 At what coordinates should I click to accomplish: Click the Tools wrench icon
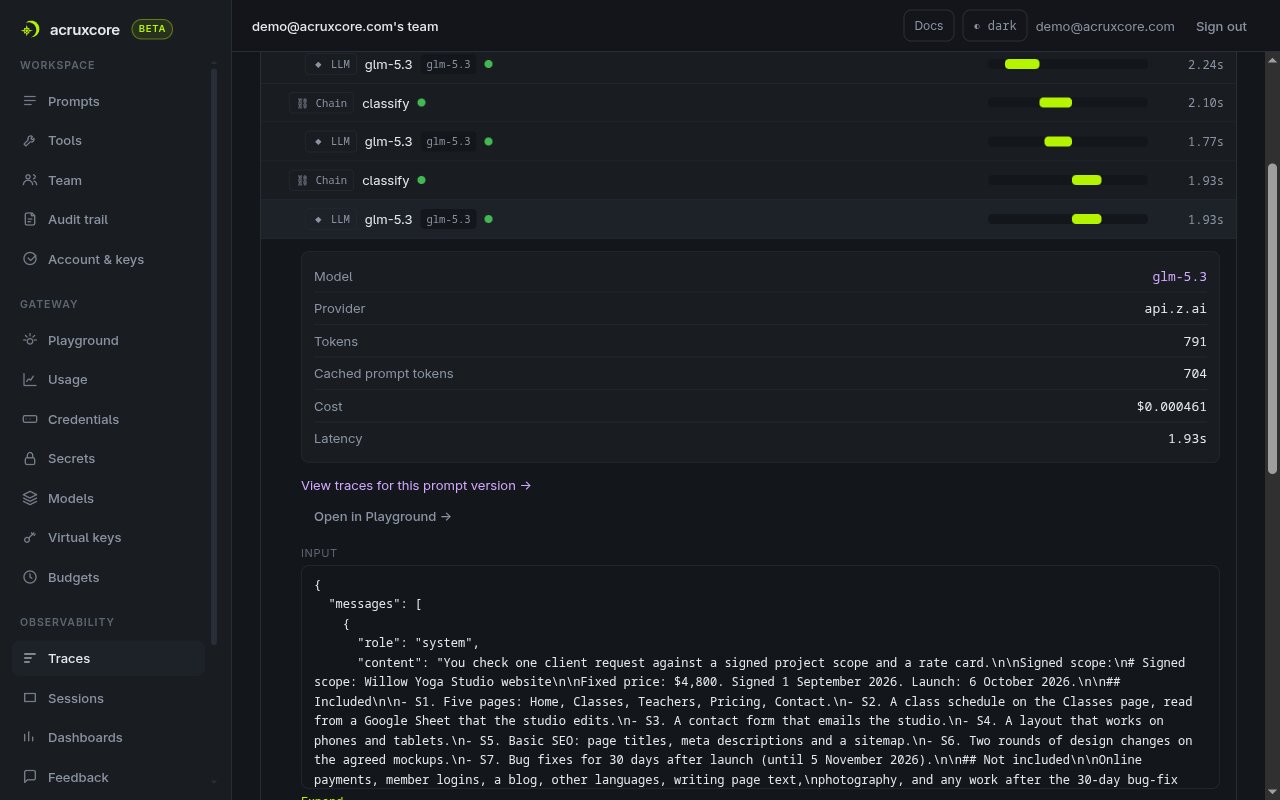[x=30, y=141]
